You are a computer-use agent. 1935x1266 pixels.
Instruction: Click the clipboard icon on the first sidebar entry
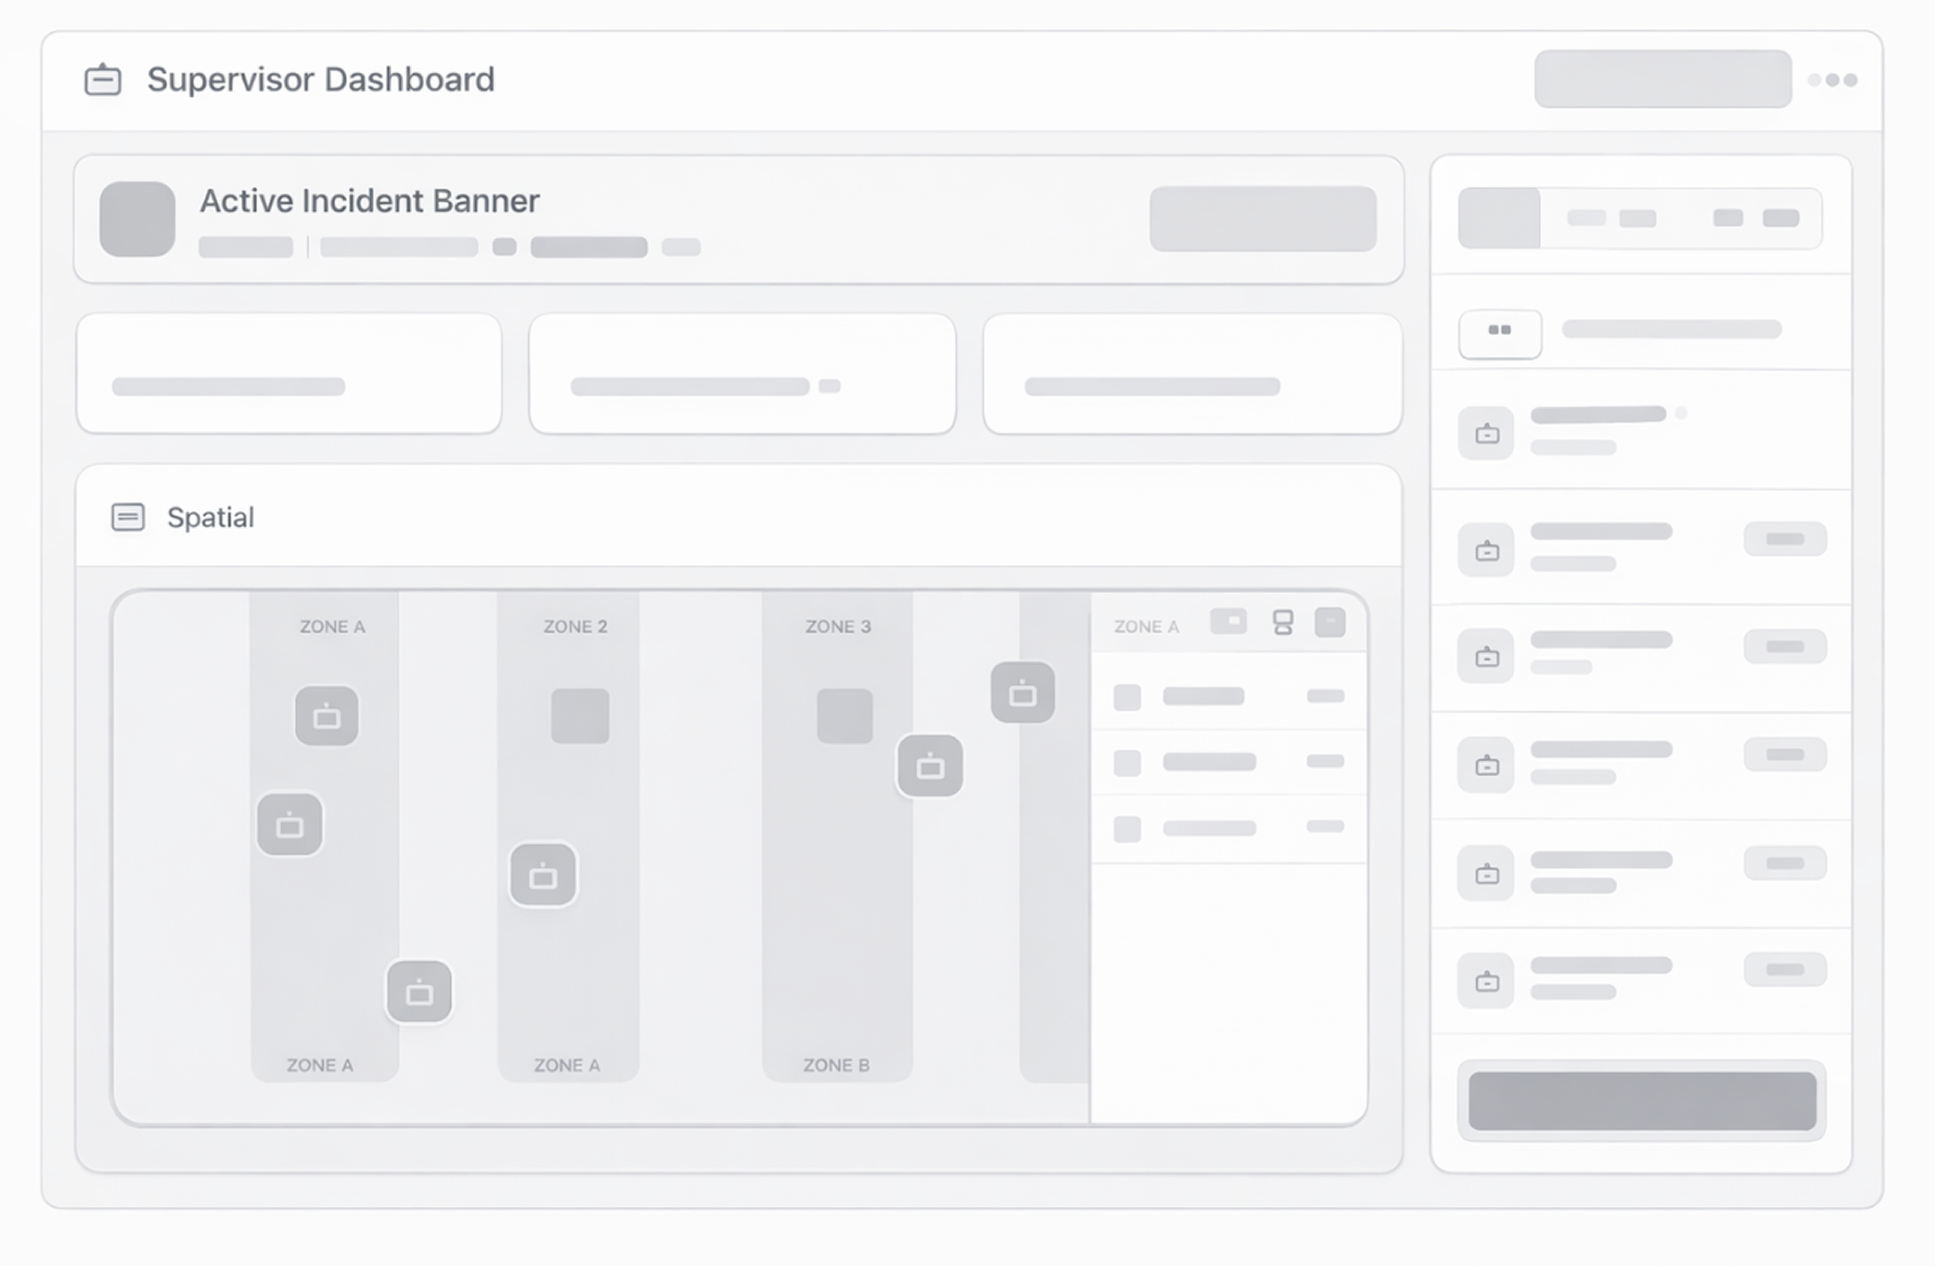(1486, 434)
